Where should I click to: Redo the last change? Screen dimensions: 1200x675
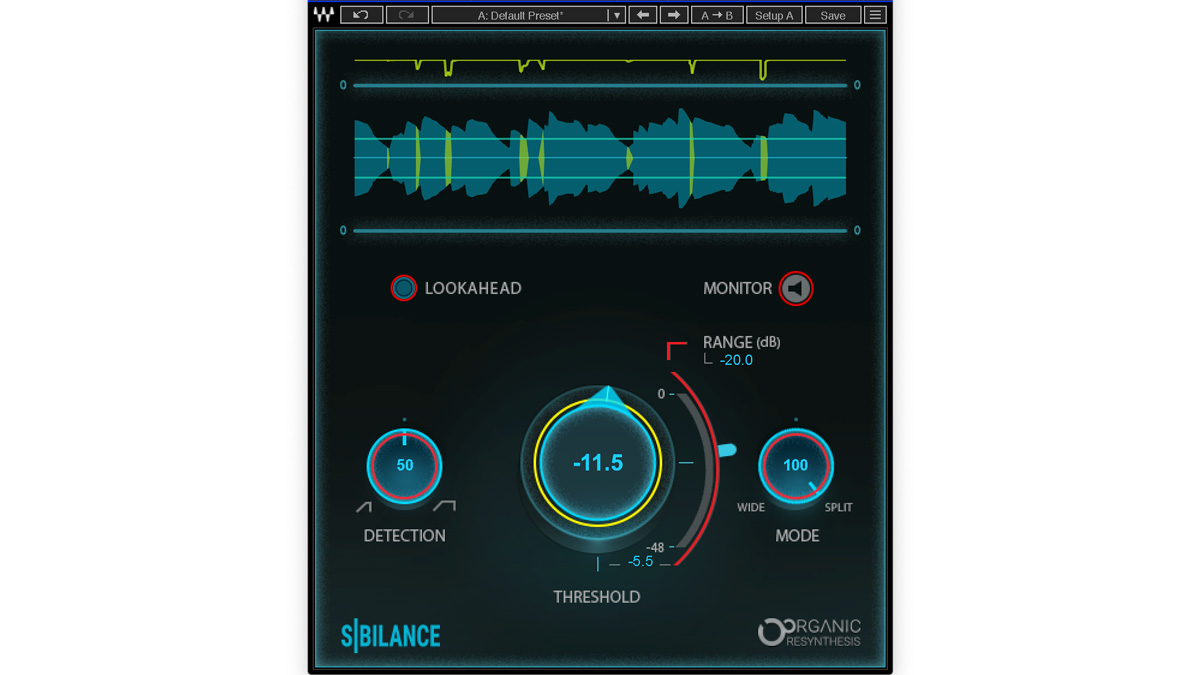(x=407, y=15)
